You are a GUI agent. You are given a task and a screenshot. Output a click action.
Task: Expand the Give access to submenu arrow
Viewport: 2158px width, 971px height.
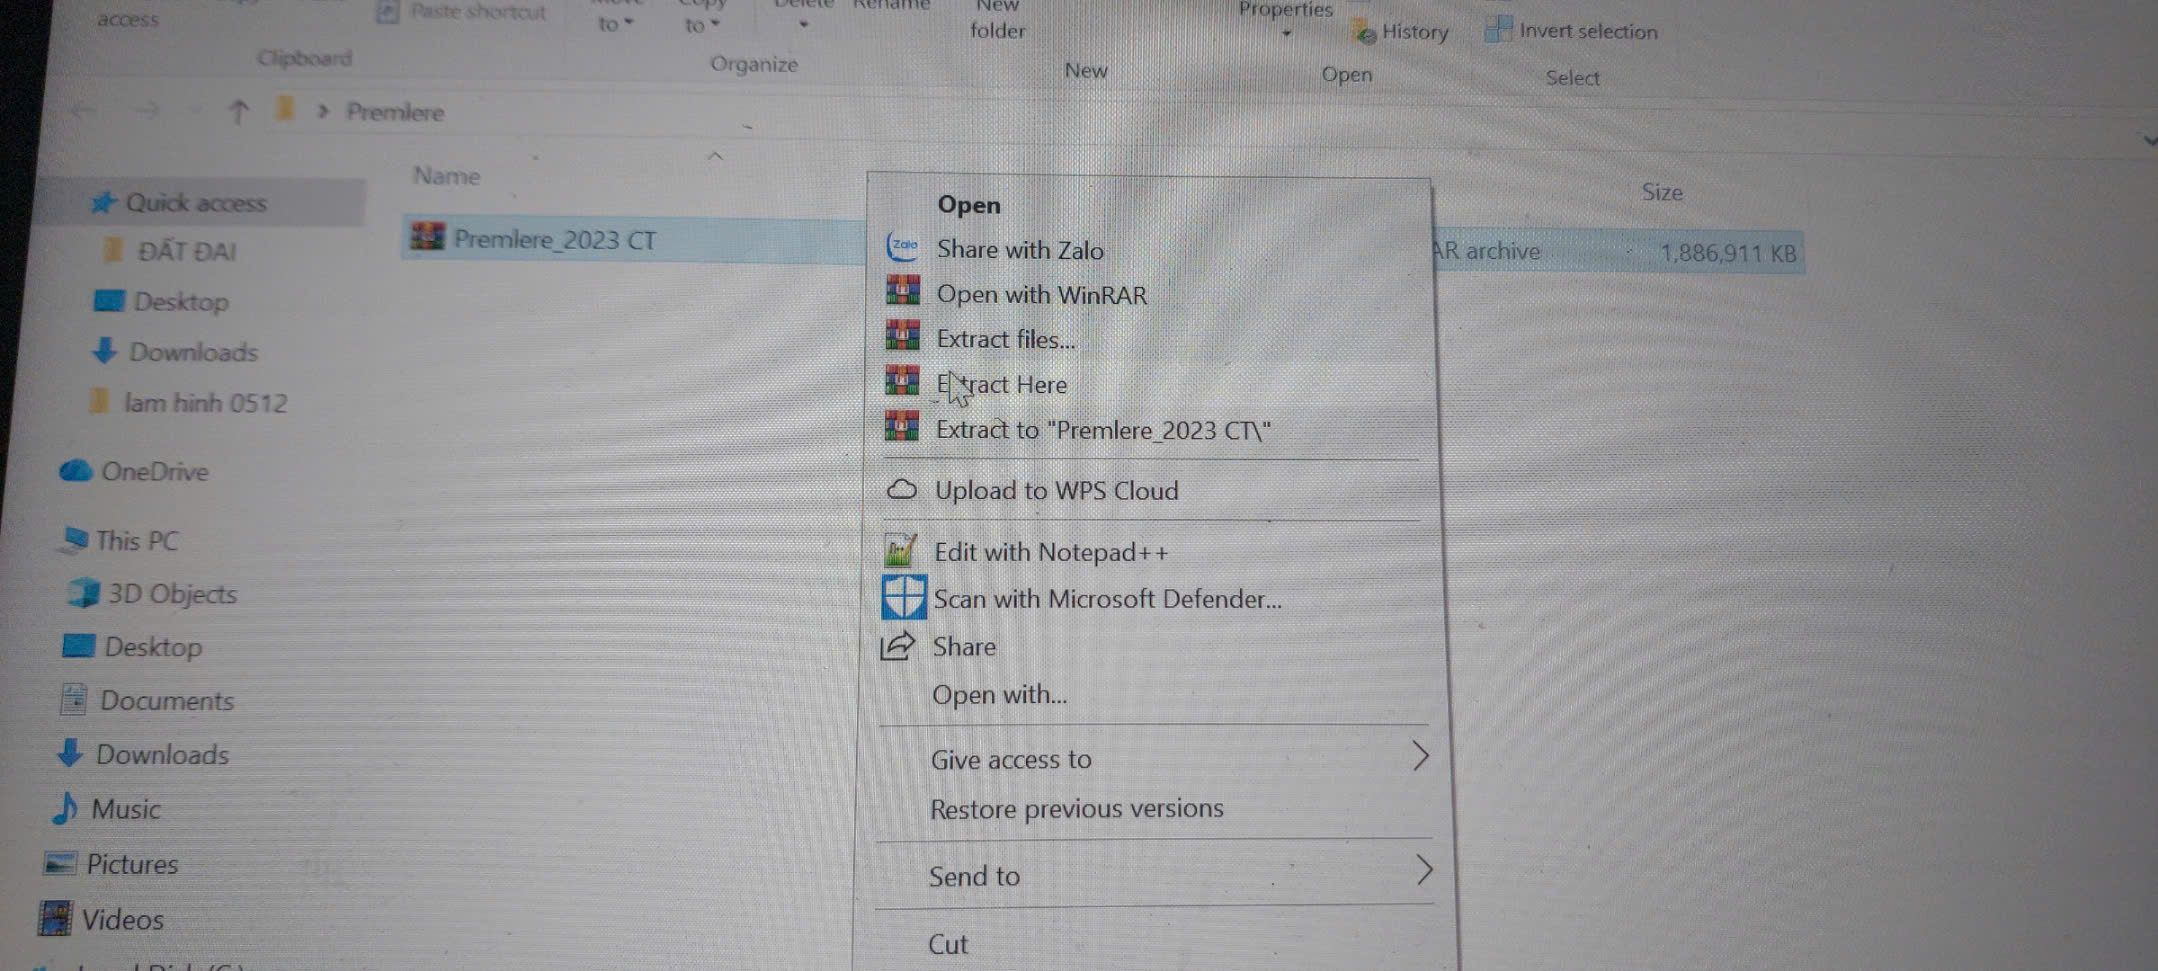(x=1420, y=756)
